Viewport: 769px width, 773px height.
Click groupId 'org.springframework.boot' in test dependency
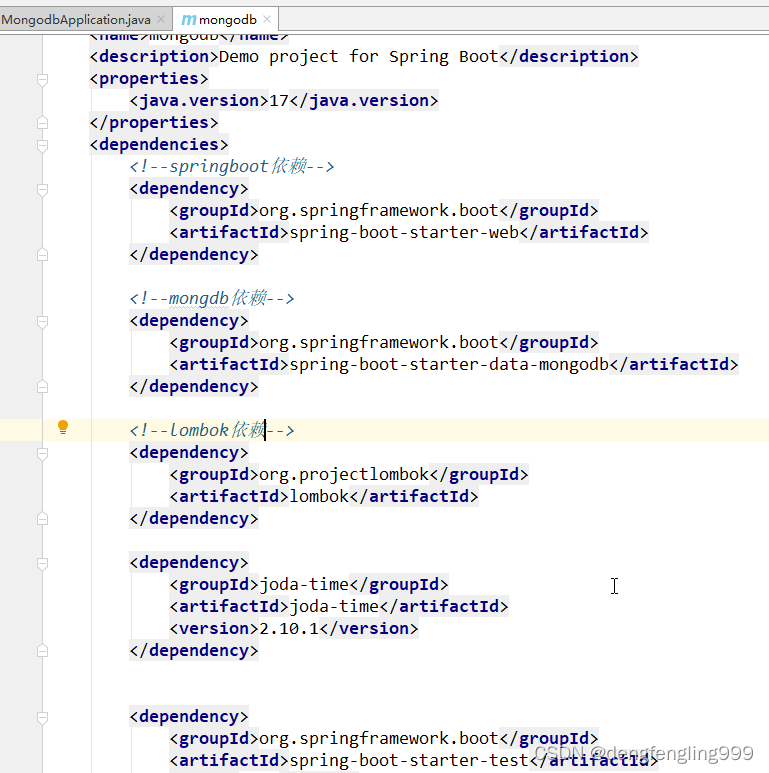(x=379, y=738)
